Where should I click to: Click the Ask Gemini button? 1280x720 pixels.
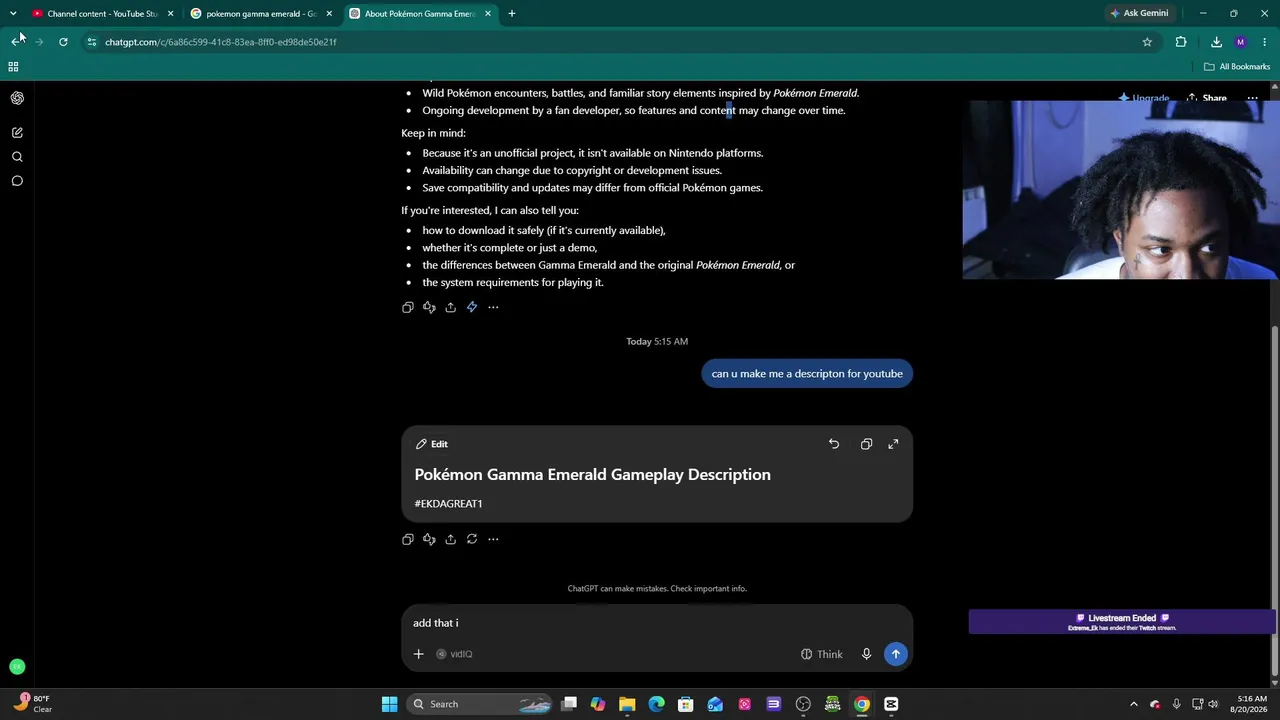pyautogui.click(x=1139, y=14)
